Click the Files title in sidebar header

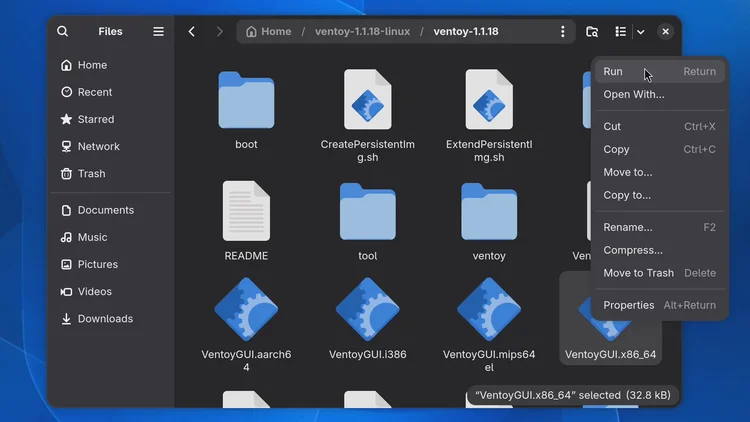coord(110,32)
